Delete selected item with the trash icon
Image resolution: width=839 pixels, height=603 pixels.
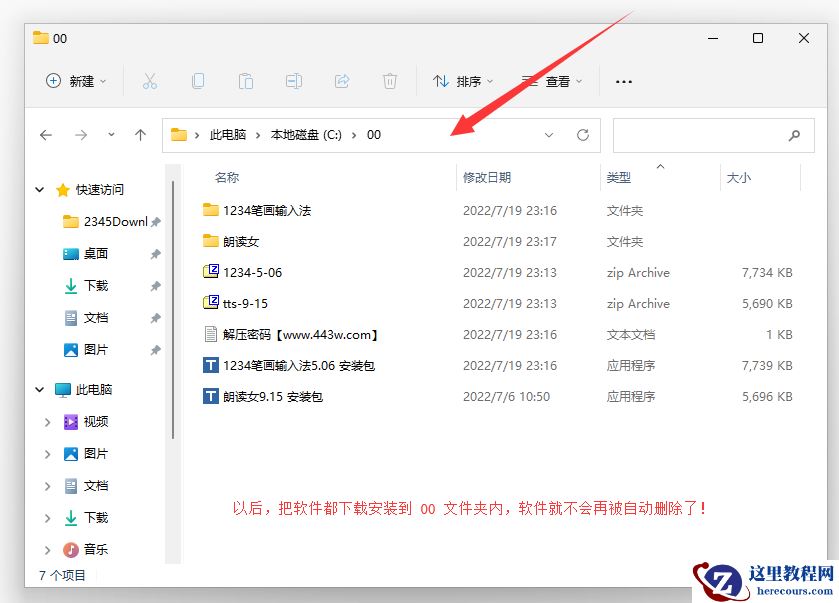click(390, 81)
